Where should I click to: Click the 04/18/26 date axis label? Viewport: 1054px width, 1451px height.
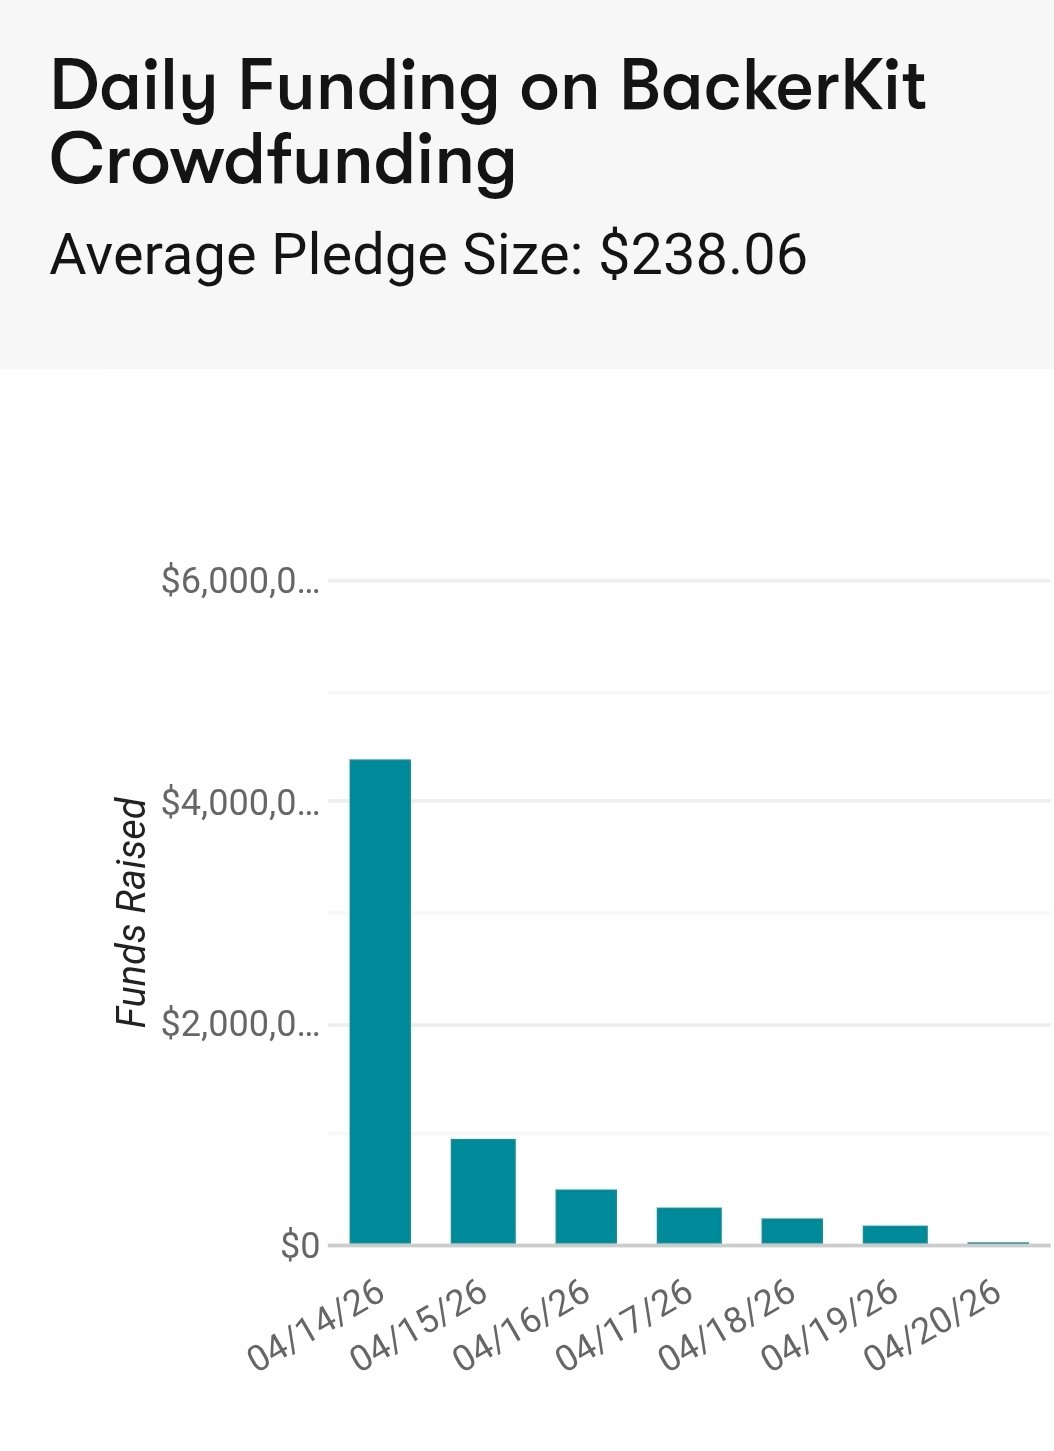(728, 1325)
